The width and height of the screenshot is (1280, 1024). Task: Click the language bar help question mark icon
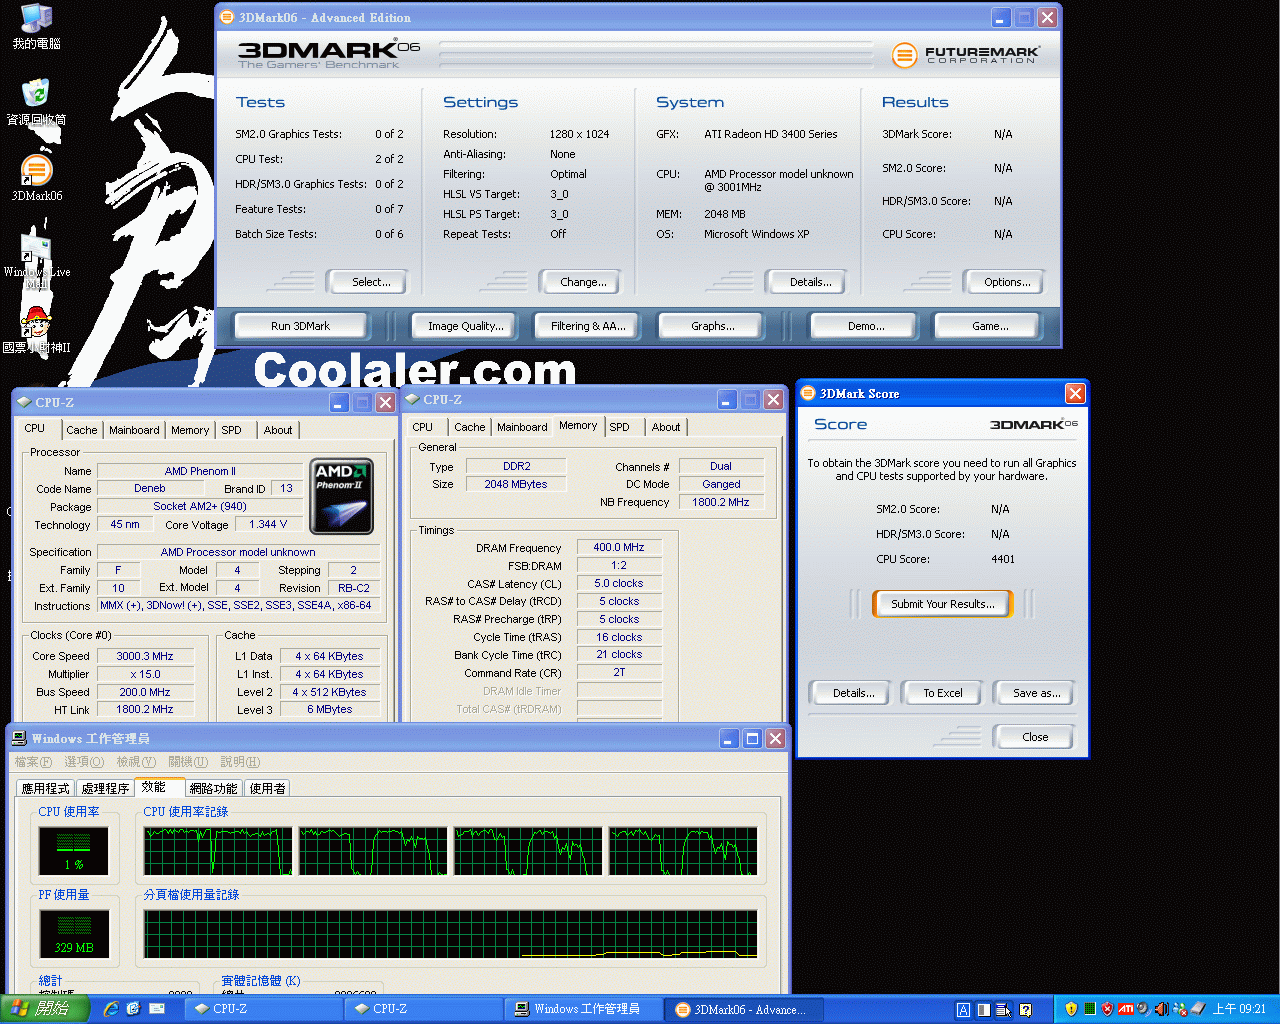pyautogui.click(x=1025, y=1010)
